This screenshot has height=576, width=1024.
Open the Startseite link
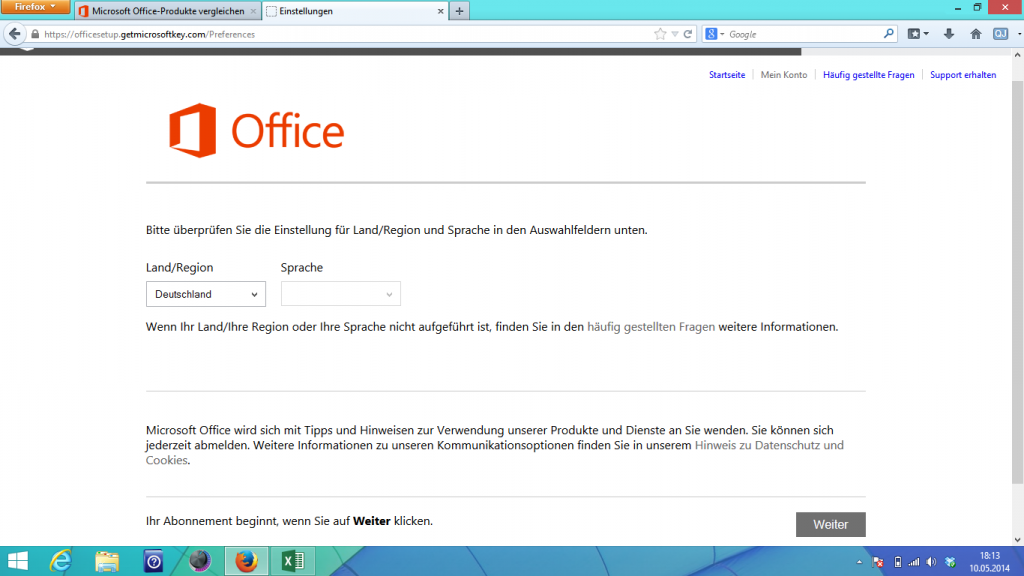click(x=727, y=75)
